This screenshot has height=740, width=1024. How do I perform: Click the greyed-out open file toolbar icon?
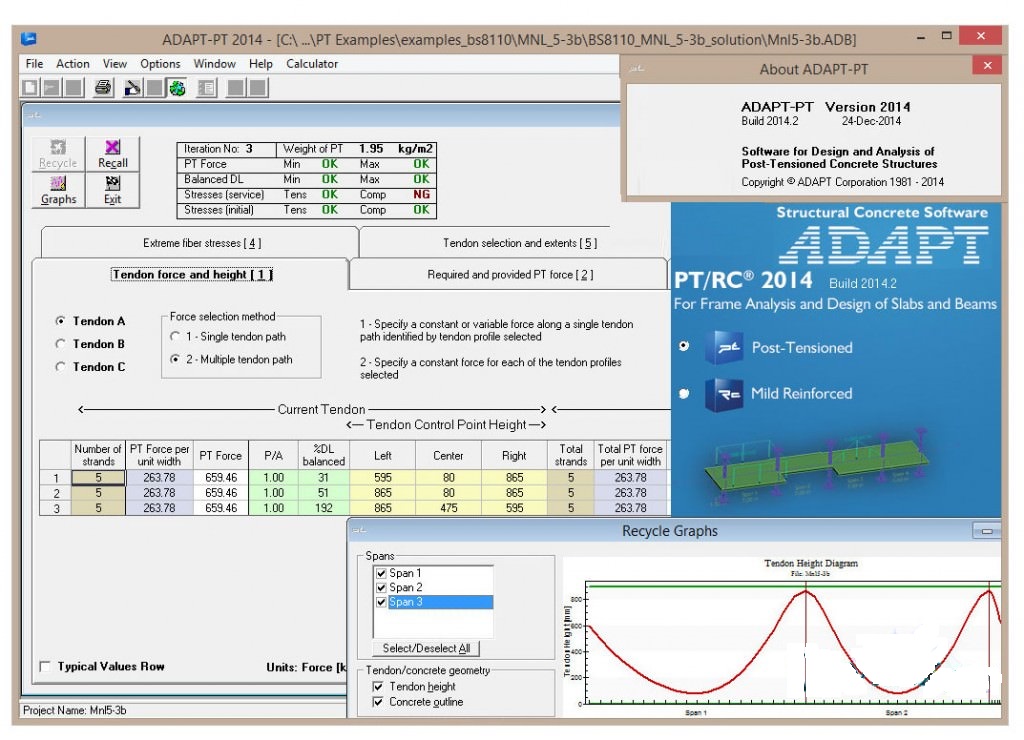click(51, 88)
